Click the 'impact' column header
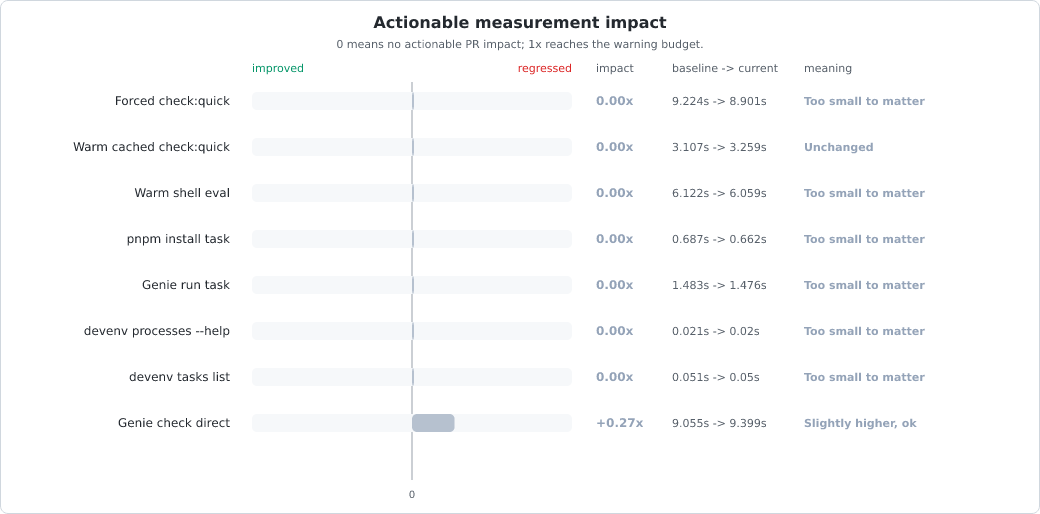This screenshot has height=514, width=1040. coord(615,68)
